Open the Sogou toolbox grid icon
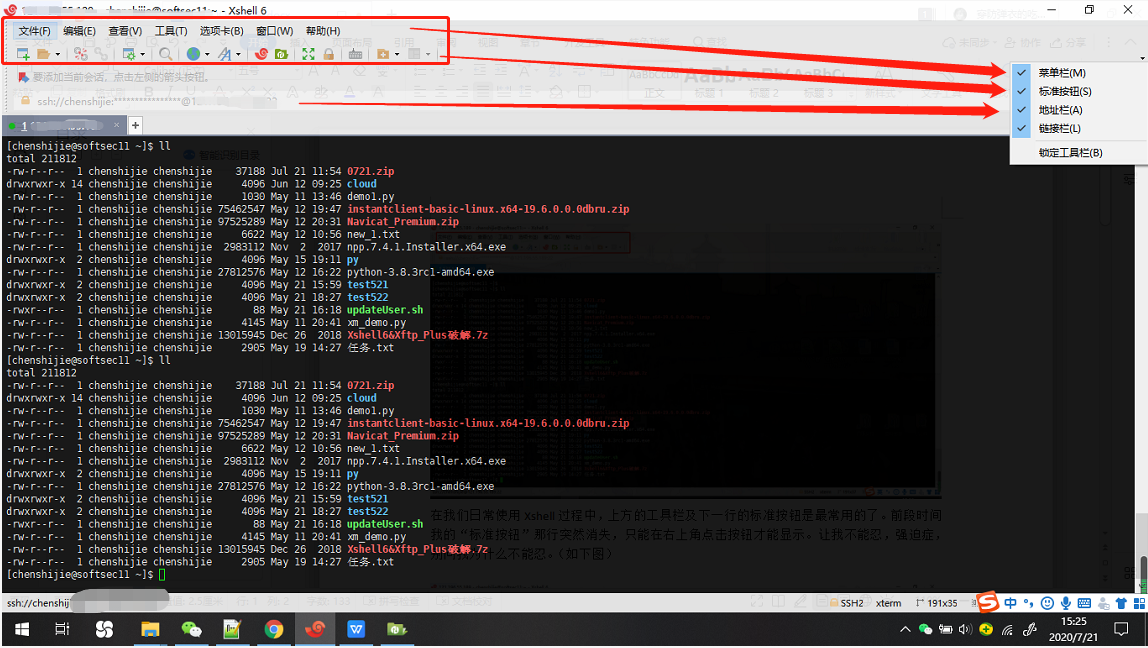The image size is (1148, 648). click(1139, 603)
